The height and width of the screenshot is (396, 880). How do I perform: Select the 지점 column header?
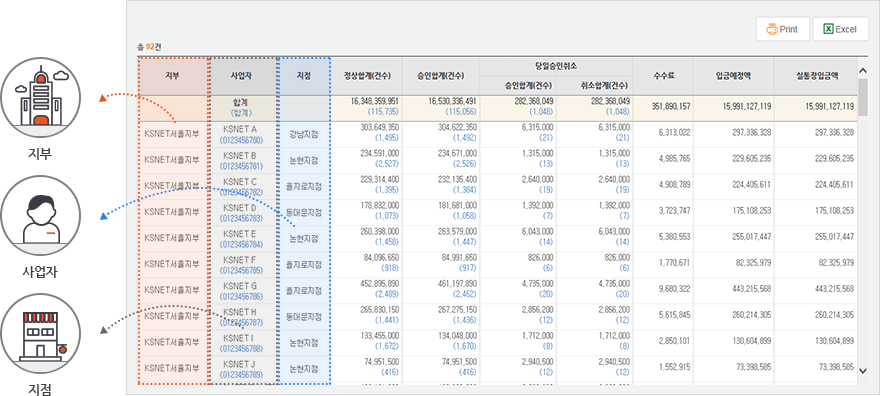pyautogui.click(x=304, y=75)
